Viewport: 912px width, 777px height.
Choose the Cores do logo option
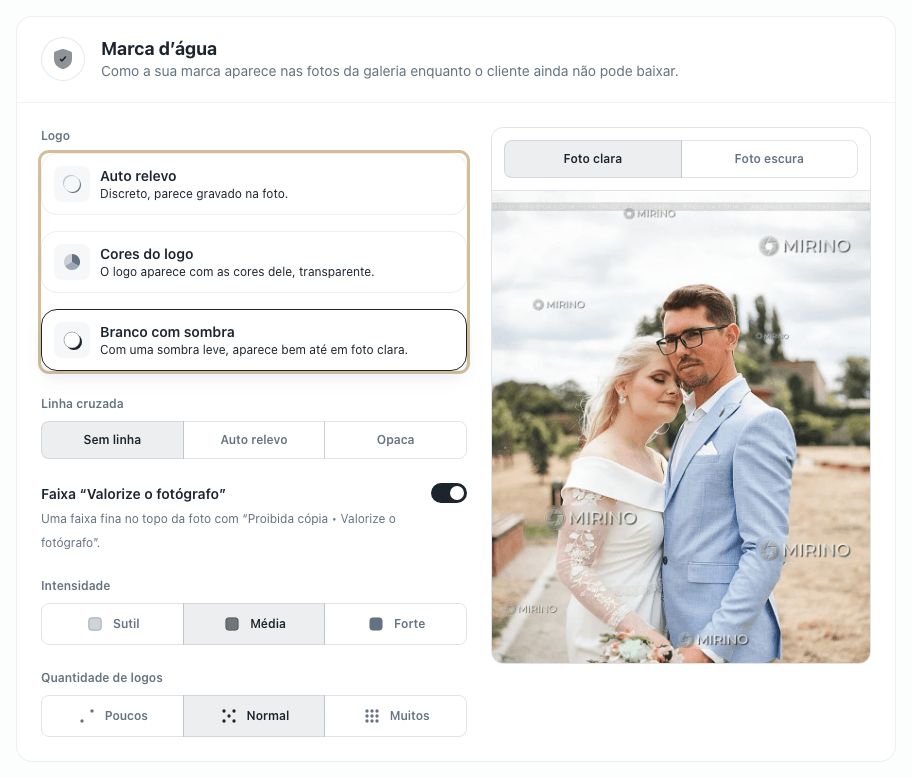[x=254, y=262]
